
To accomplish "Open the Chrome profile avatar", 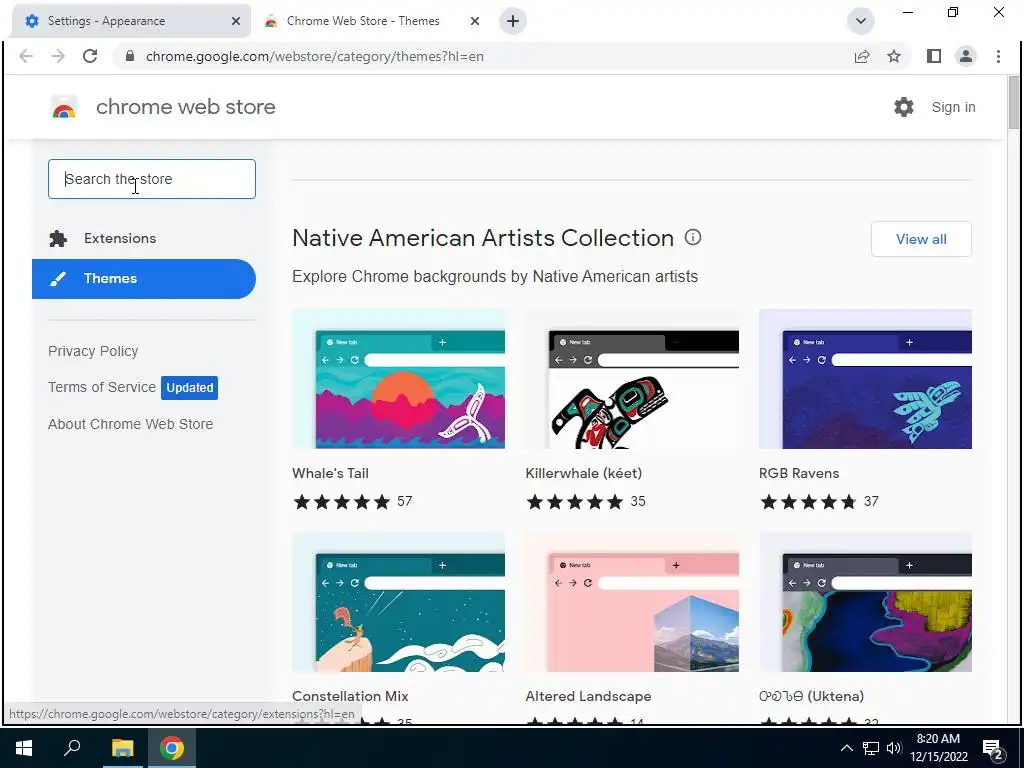I will point(966,56).
